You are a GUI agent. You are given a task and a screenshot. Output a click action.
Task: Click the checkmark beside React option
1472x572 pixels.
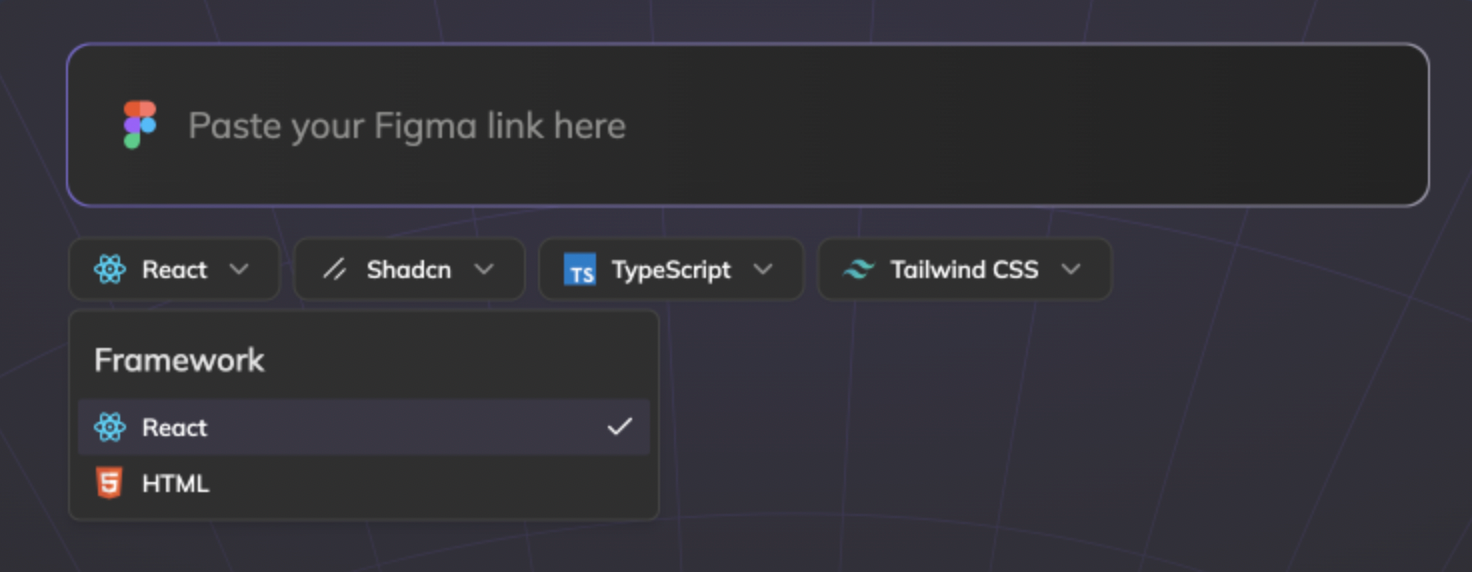pyautogui.click(x=620, y=427)
